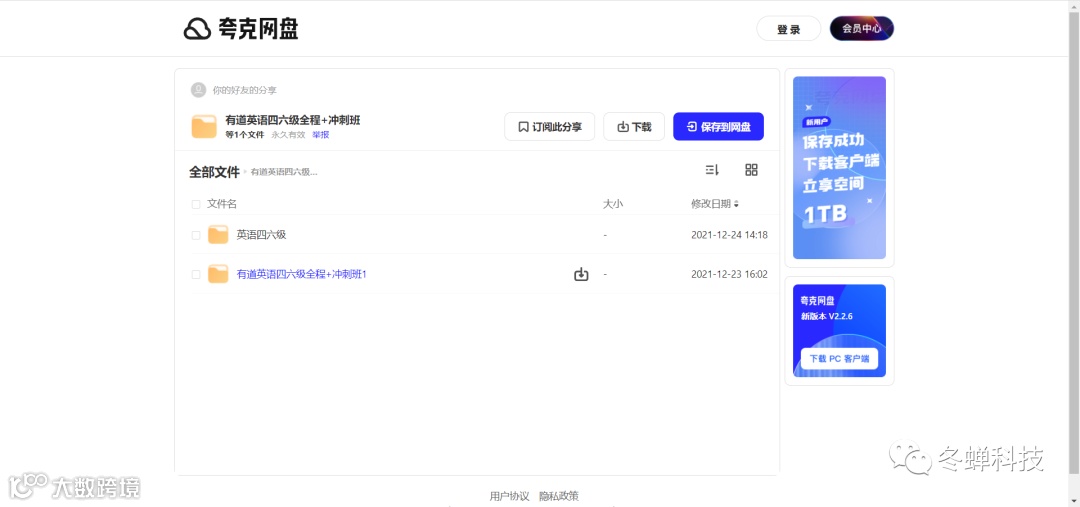This screenshot has width=1080, height=507.
Task: Click 订阅此分享 button
Action: coord(549,127)
